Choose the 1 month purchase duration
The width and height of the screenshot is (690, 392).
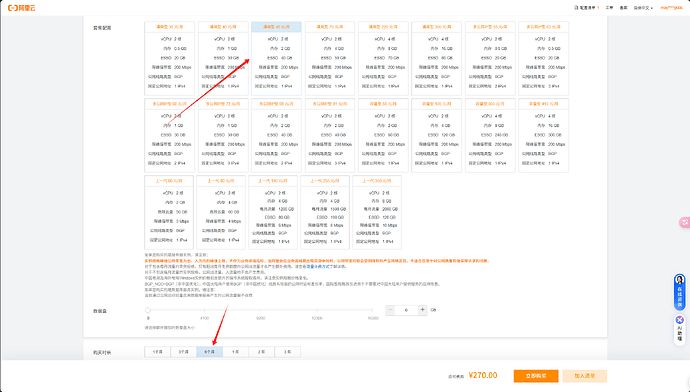pos(158,352)
